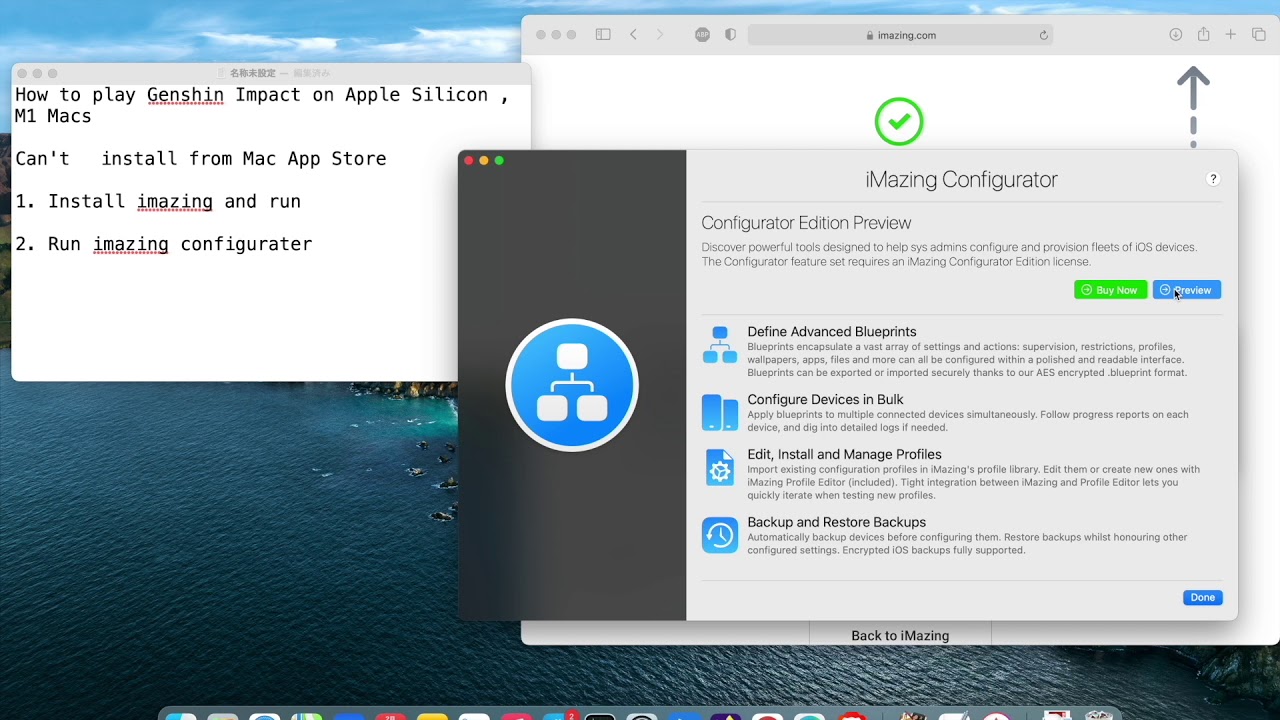Viewport: 1280px width, 720px height.
Task: Click the Backup and Restore Backups icon
Action: (720, 535)
